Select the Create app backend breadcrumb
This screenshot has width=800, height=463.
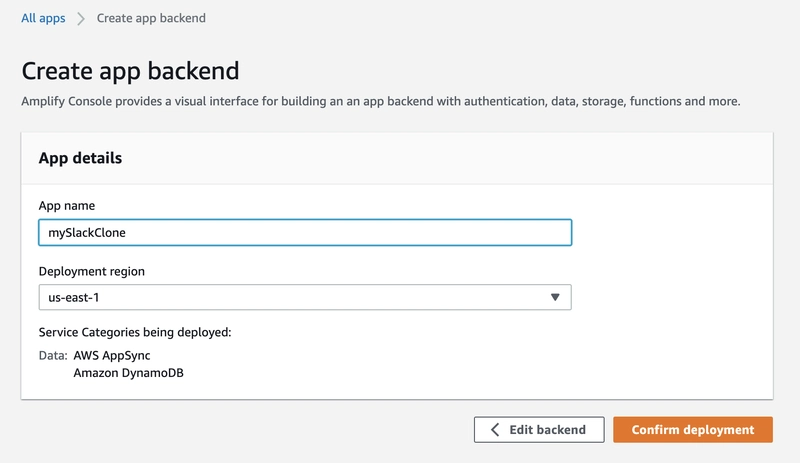coord(151,18)
